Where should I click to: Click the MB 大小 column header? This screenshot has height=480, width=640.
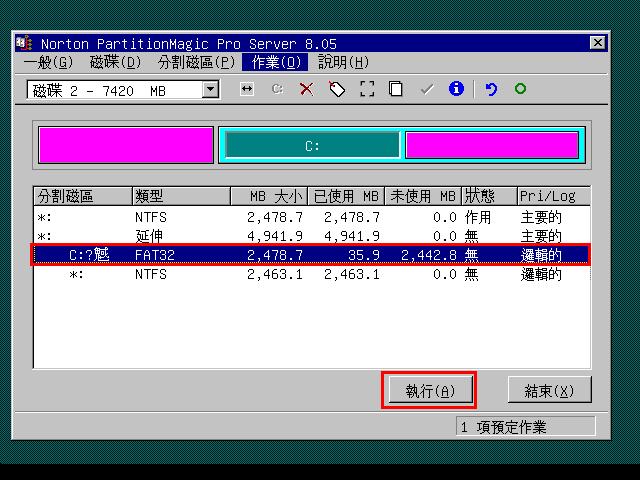[x=269, y=196]
